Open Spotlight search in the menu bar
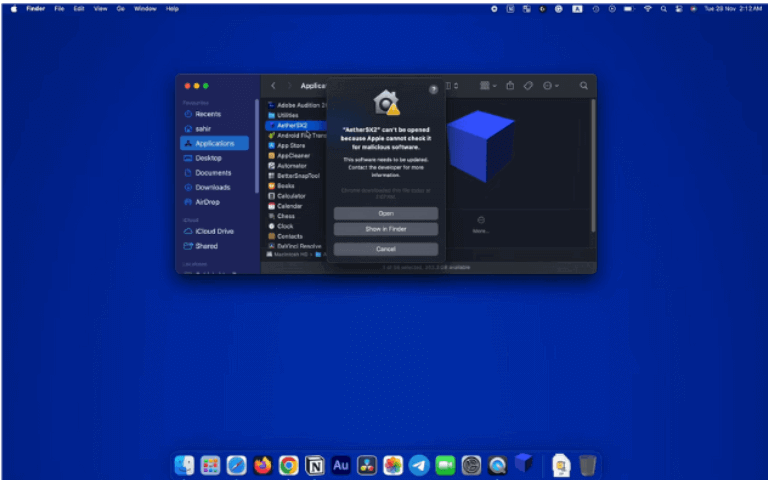Viewport: 768px width, 480px height. [x=663, y=9]
